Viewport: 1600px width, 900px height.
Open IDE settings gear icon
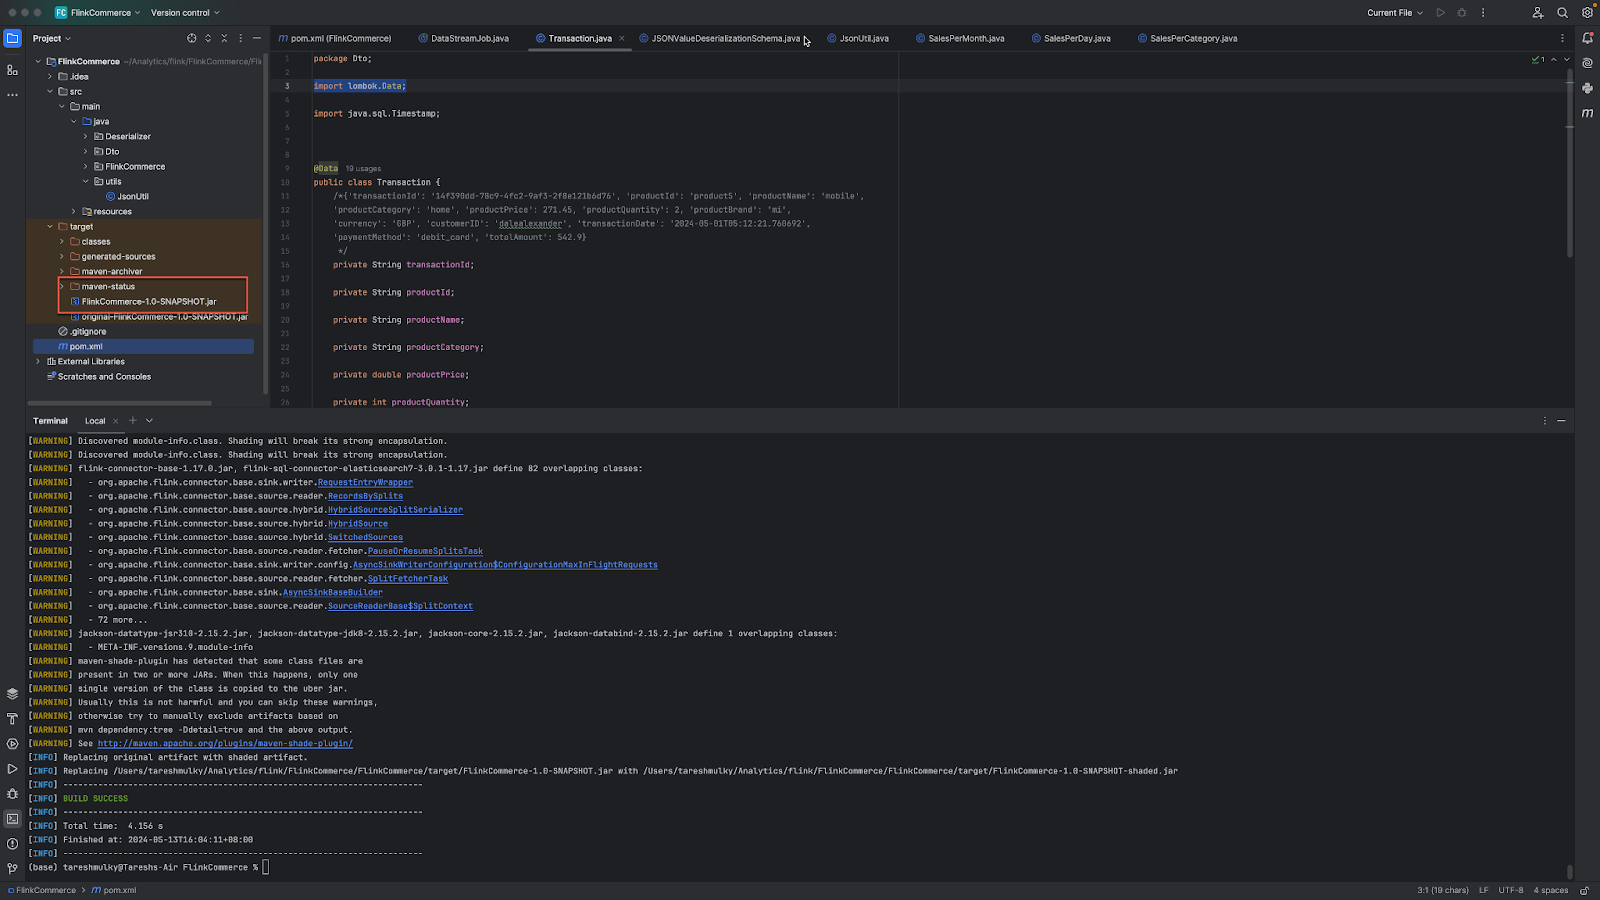[1587, 13]
